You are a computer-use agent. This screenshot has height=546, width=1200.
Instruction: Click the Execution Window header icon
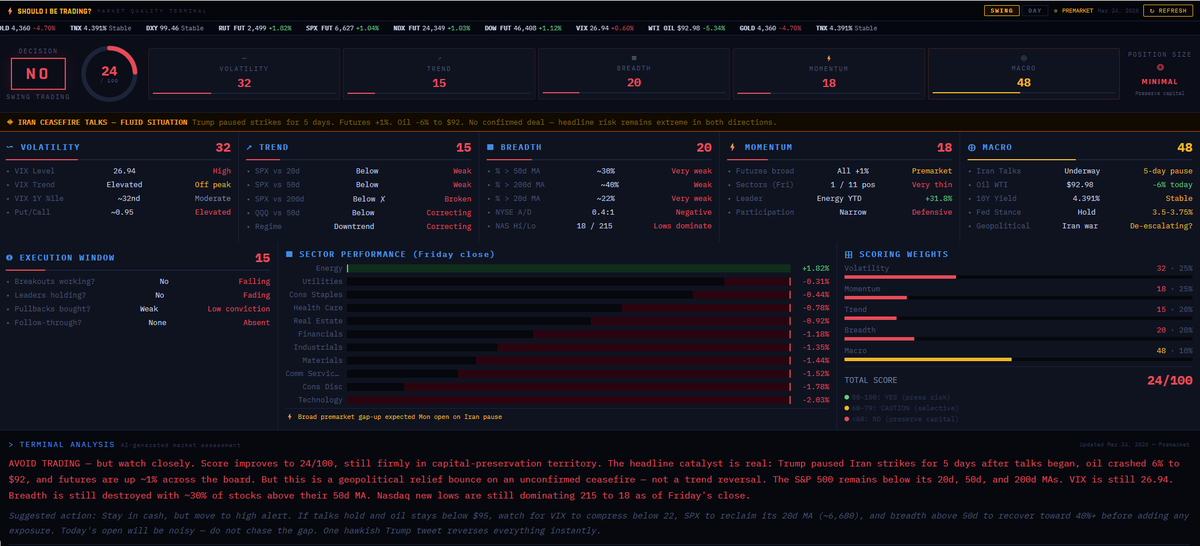10,258
